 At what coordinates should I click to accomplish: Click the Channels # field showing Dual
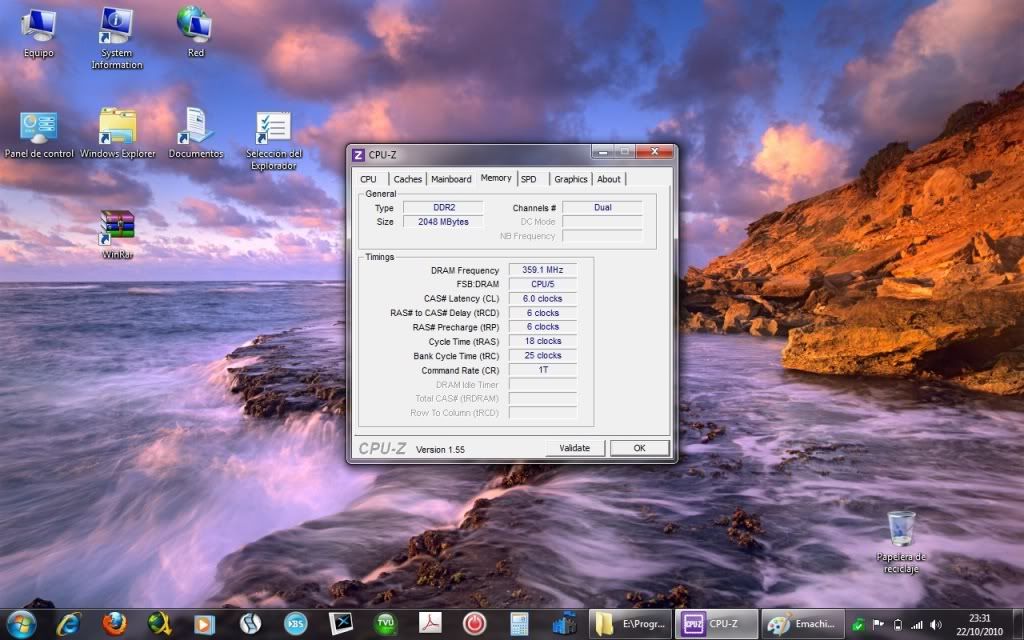(x=602, y=208)
